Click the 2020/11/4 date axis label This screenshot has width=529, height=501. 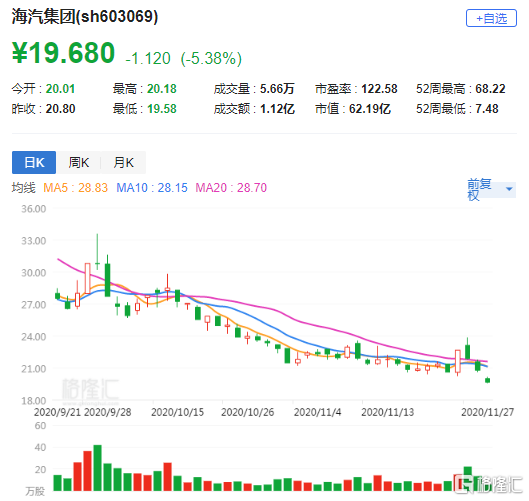click(x=317, y=412)
